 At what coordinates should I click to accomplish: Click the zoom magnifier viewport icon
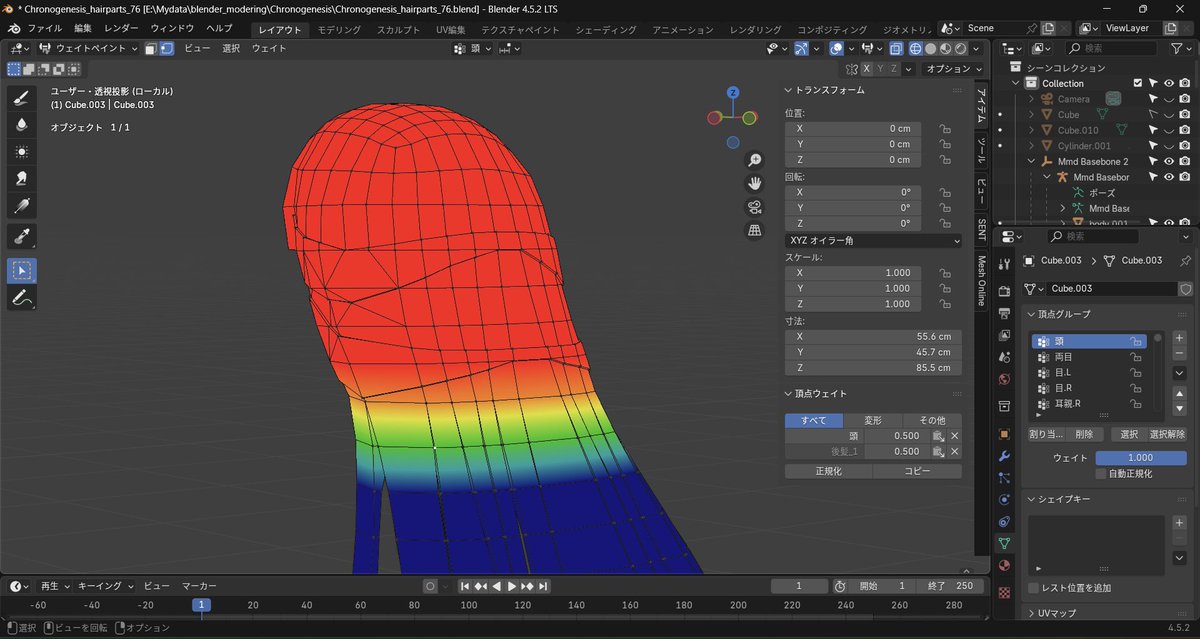(x=755, y=160)
